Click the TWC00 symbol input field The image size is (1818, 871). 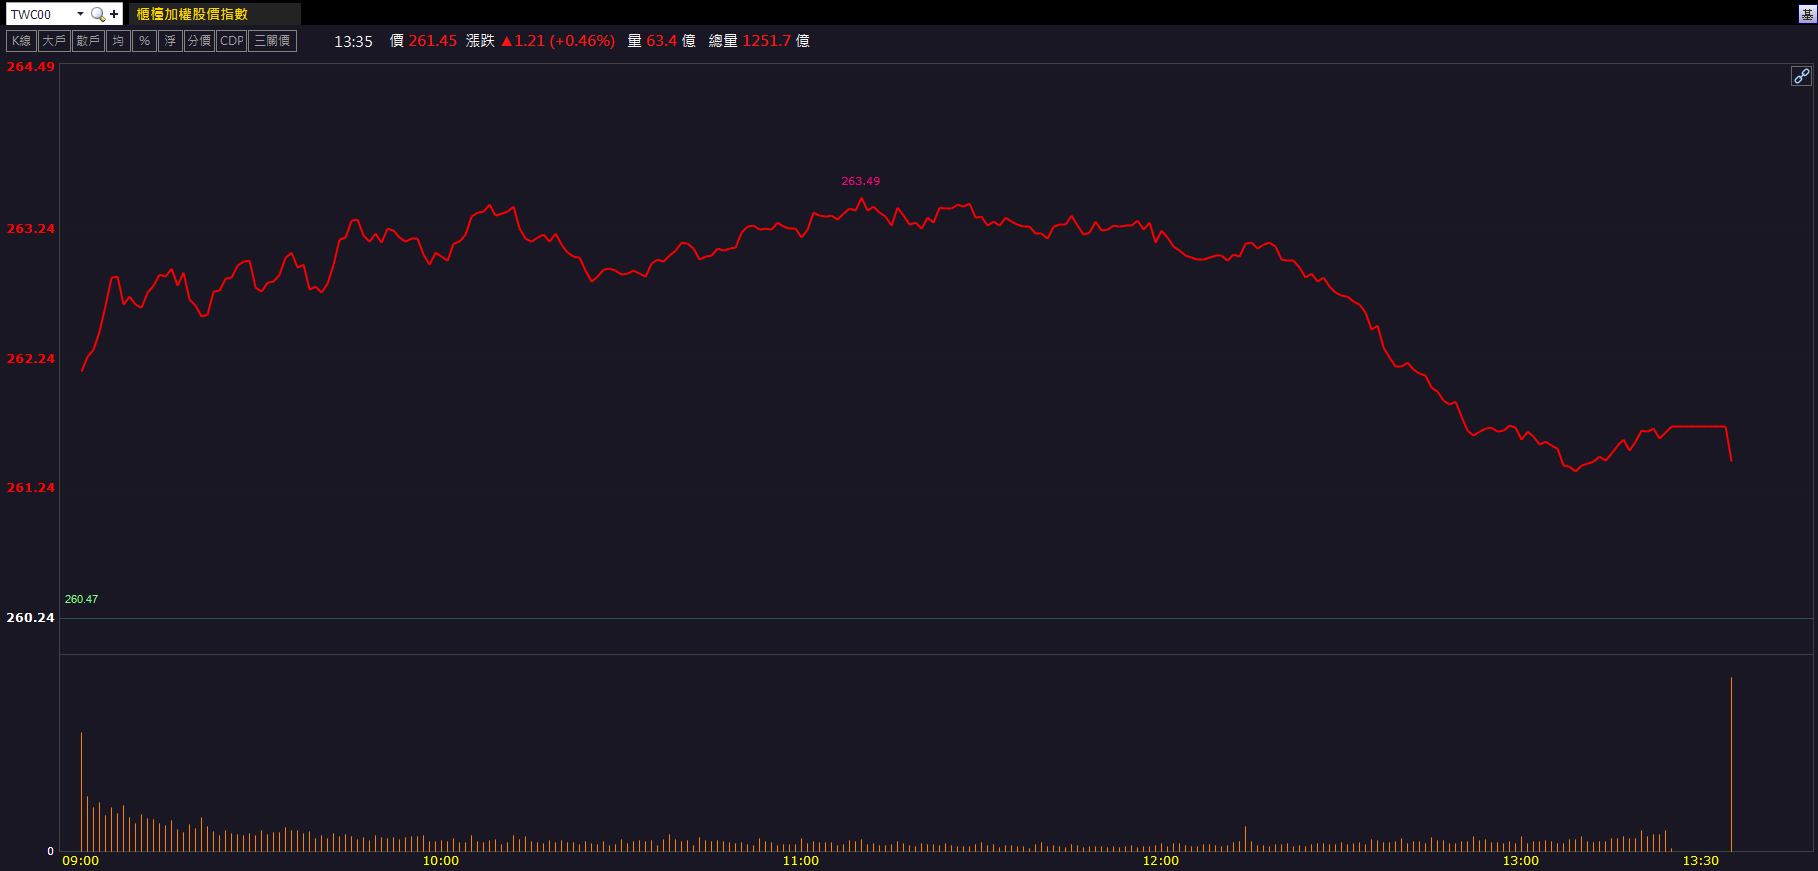pos(40,14)
